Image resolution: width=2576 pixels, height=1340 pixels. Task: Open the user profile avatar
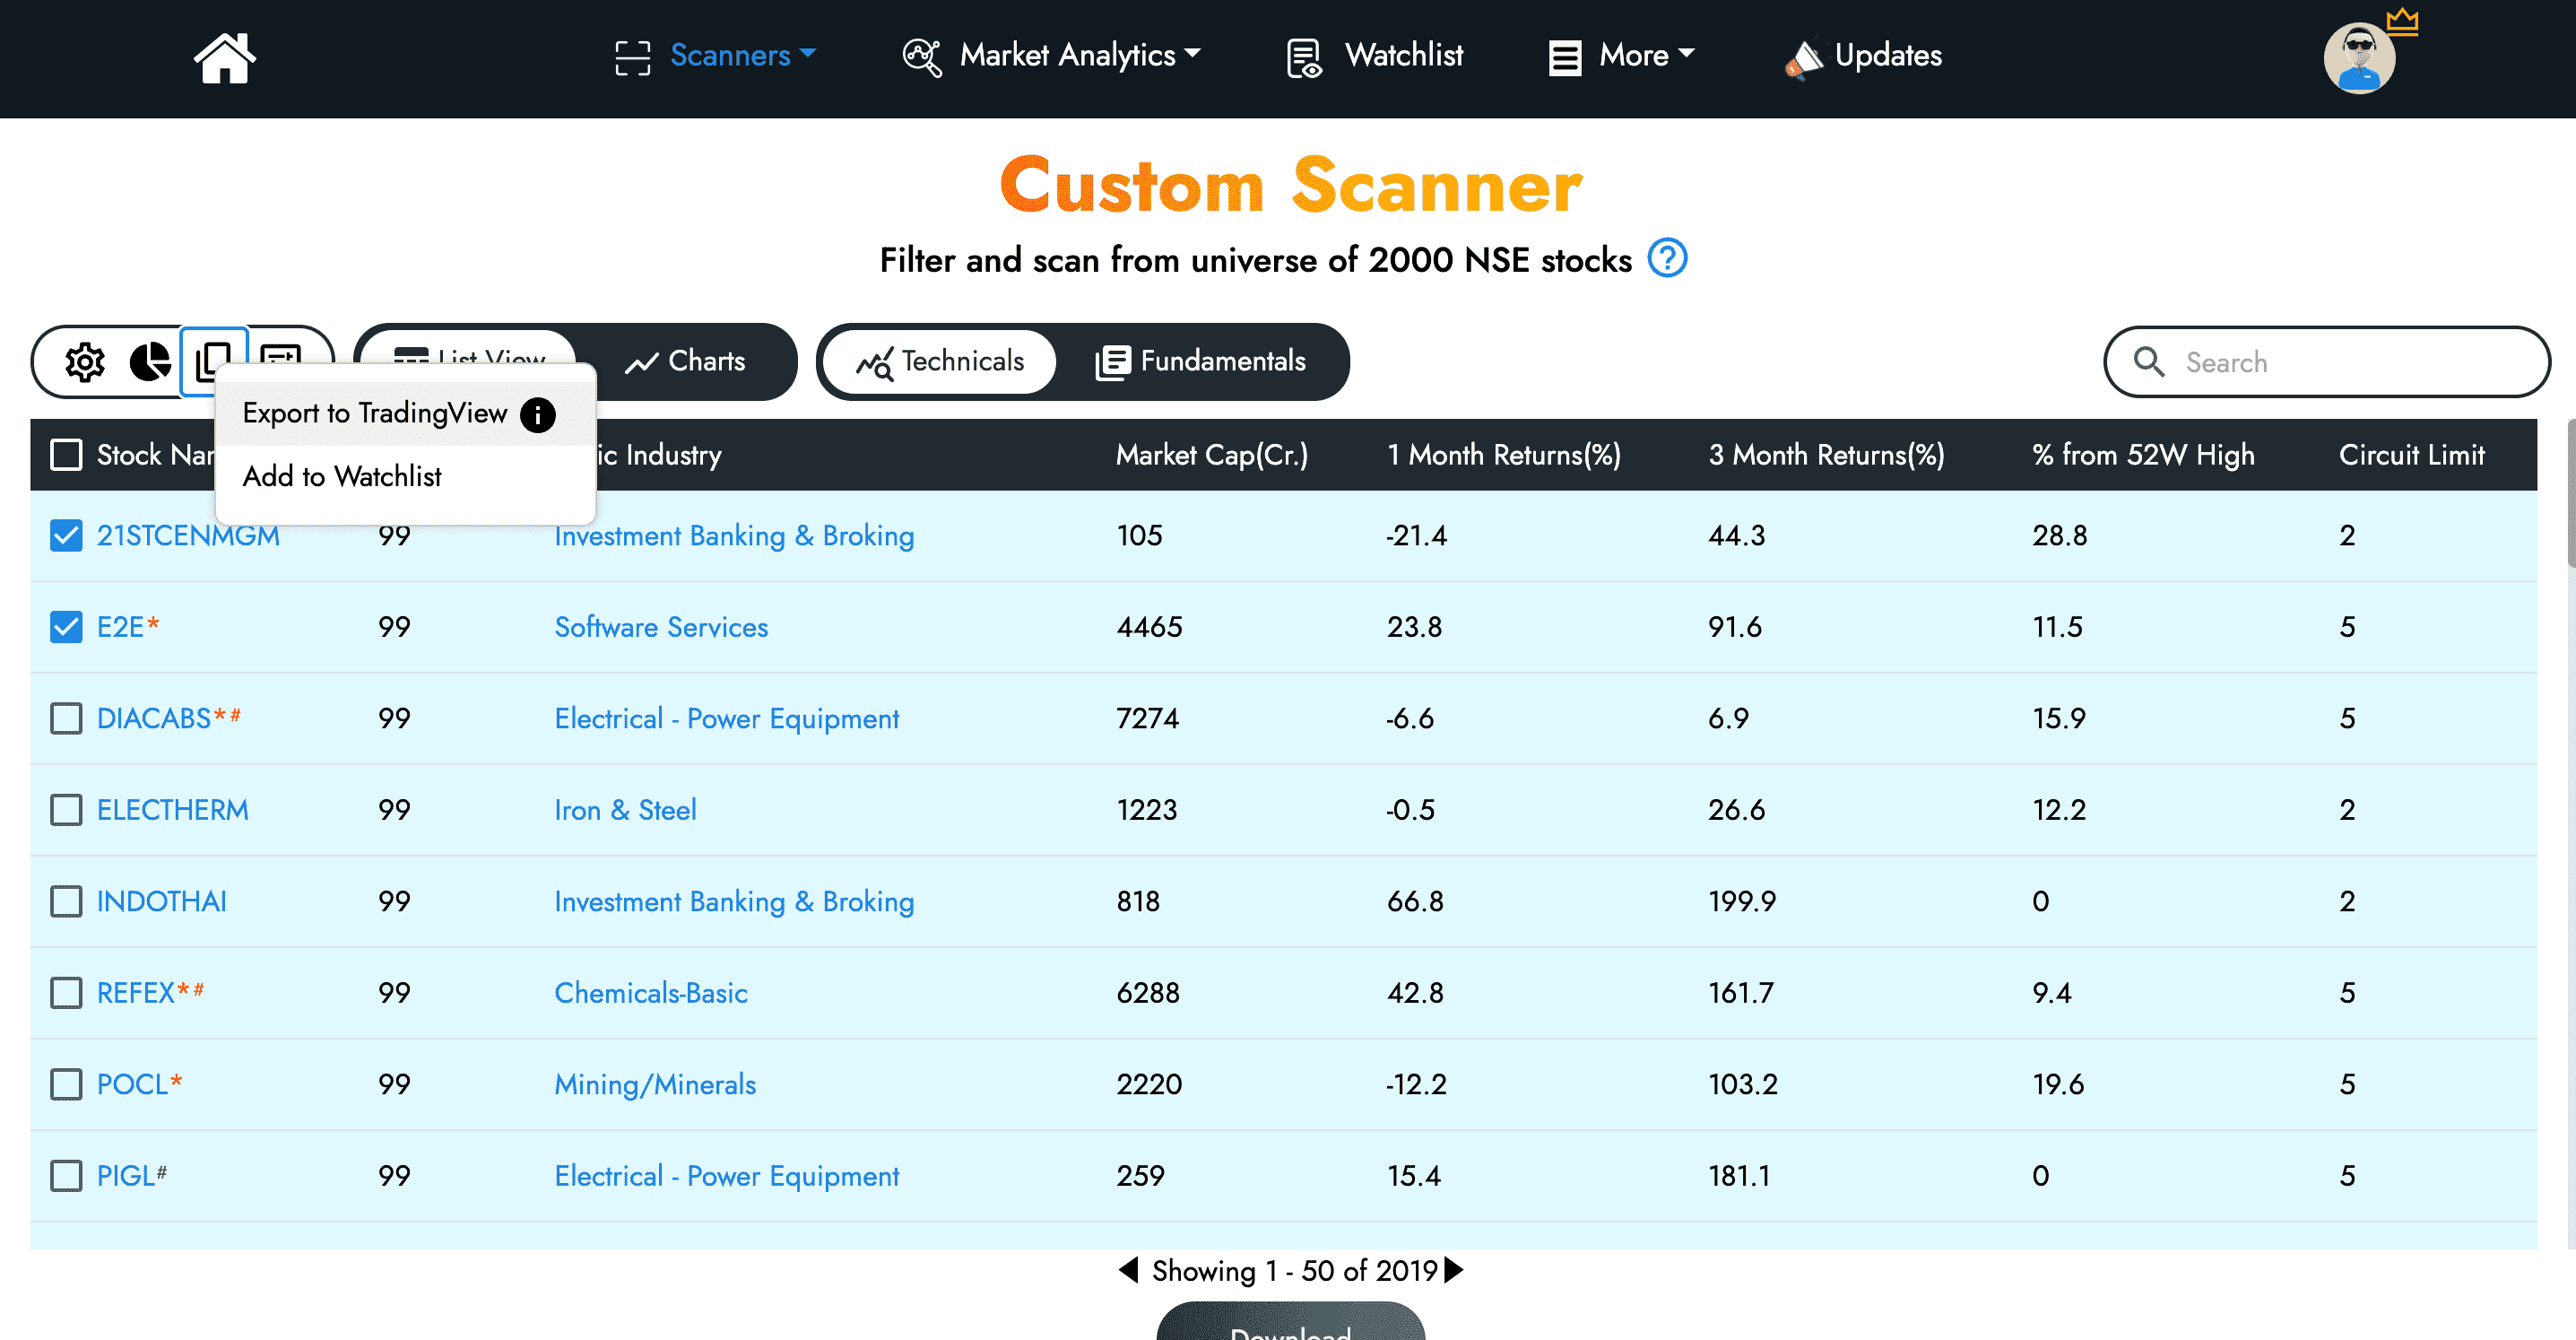[x=2358, y=58]
